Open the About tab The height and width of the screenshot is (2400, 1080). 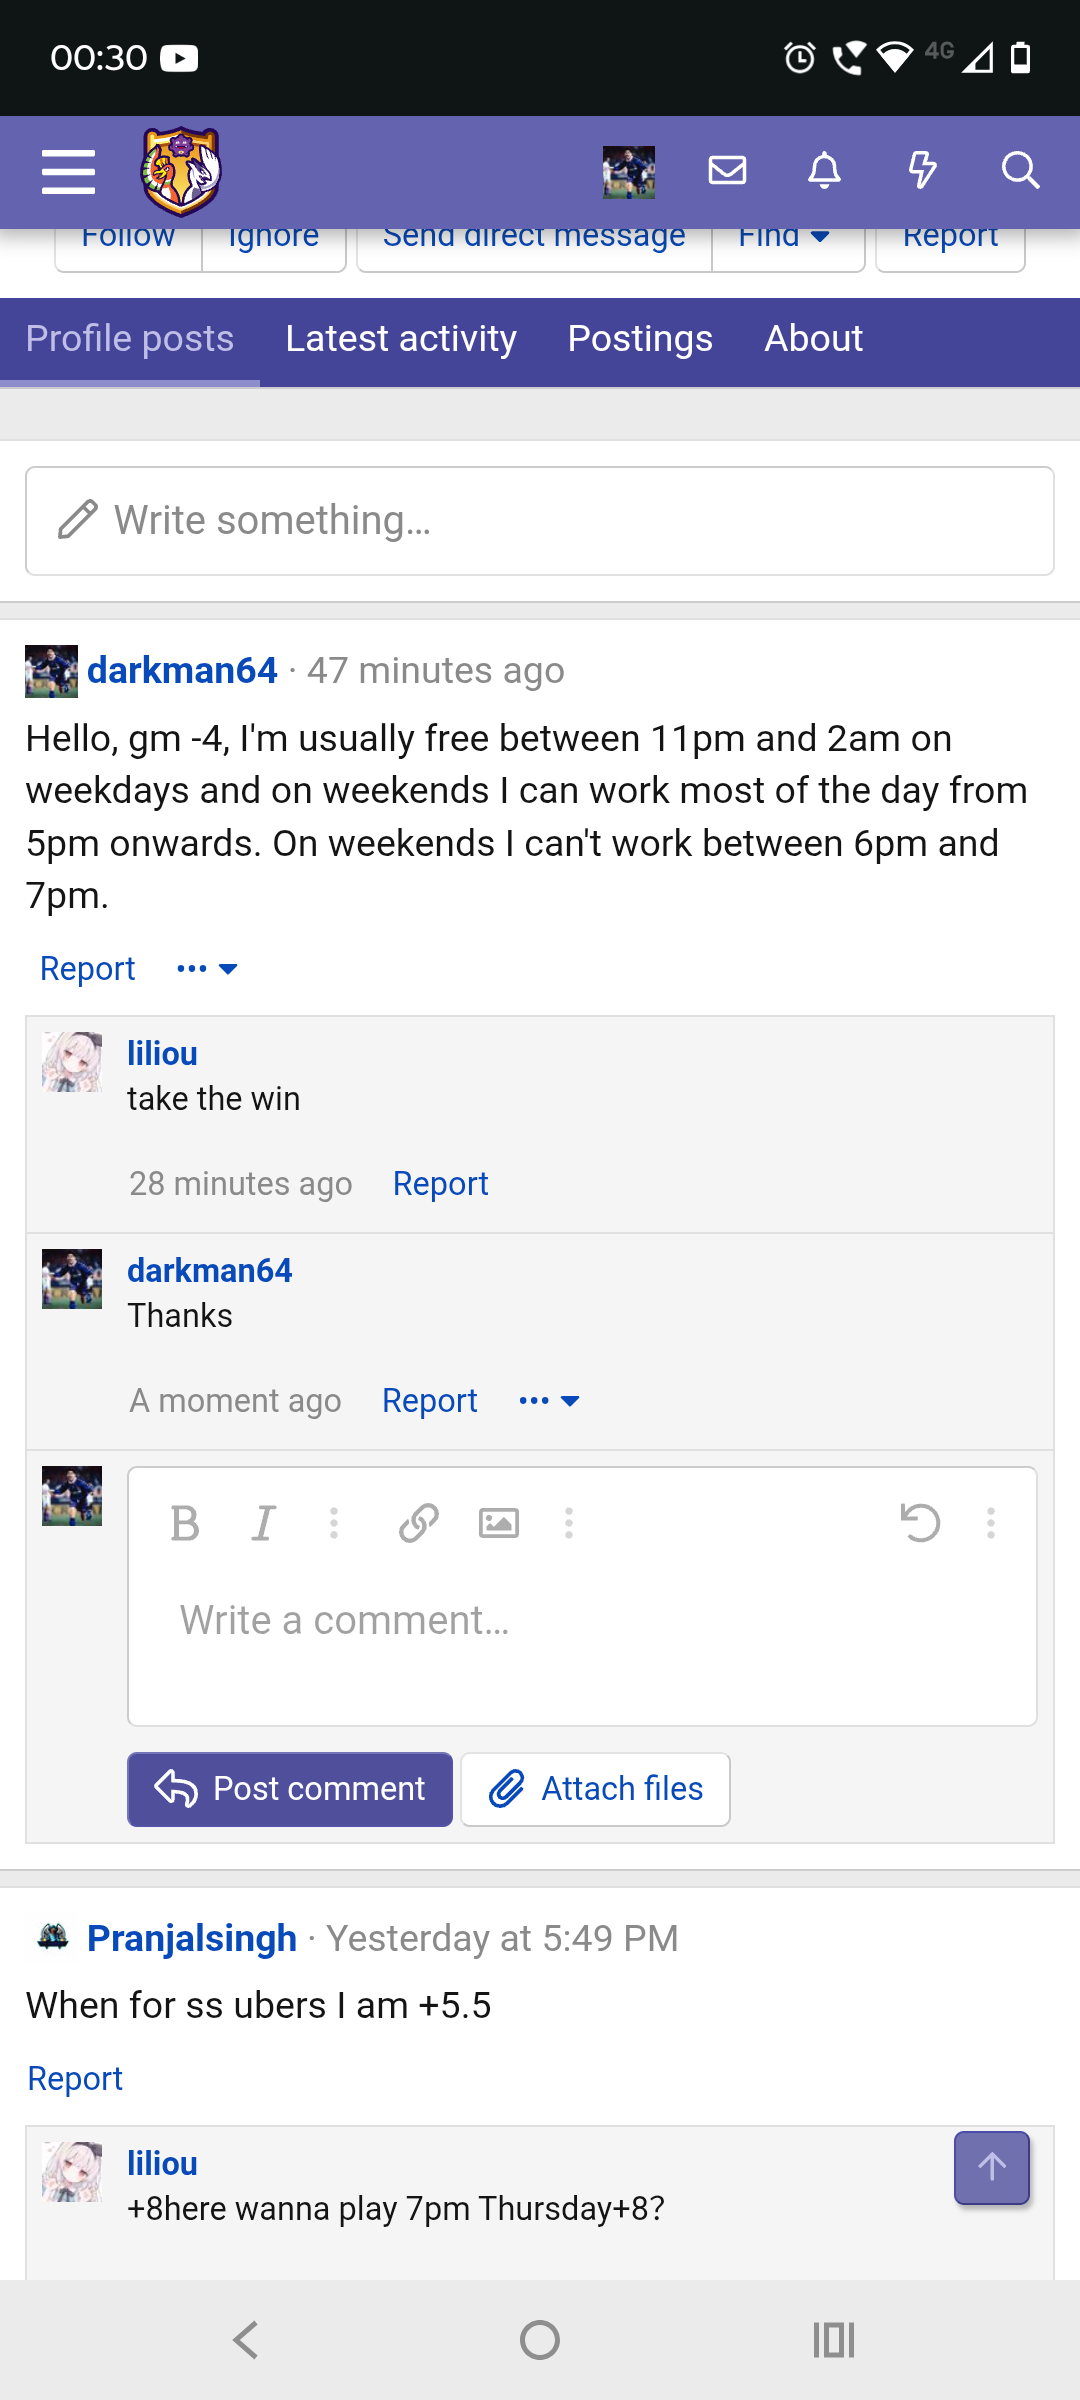coord(813,339)
